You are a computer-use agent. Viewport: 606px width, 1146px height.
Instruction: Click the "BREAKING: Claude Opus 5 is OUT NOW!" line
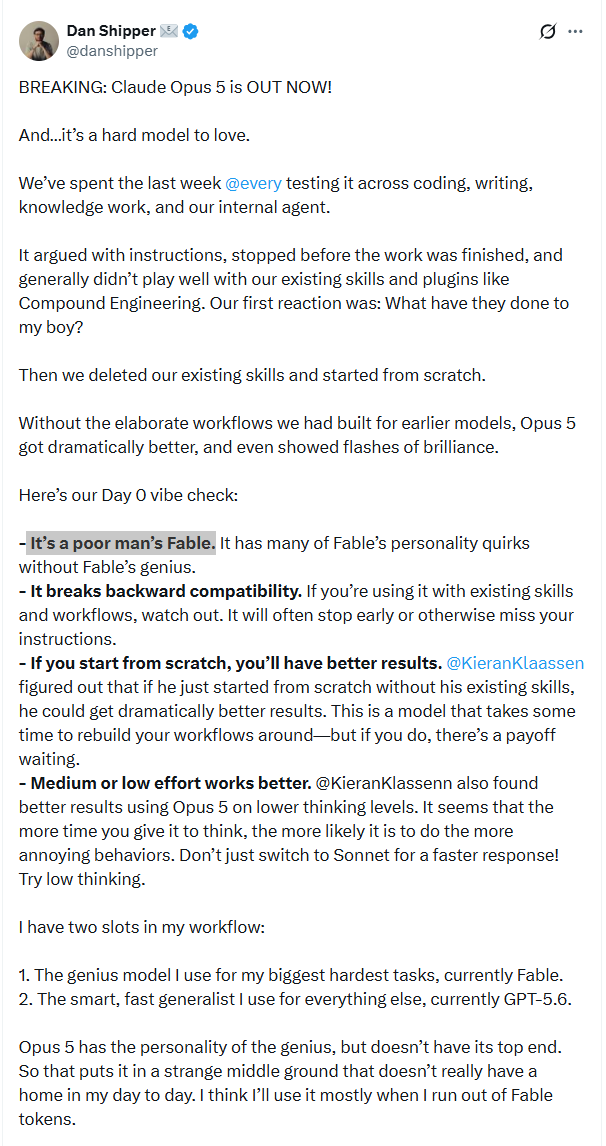click(x=175, y=89)
